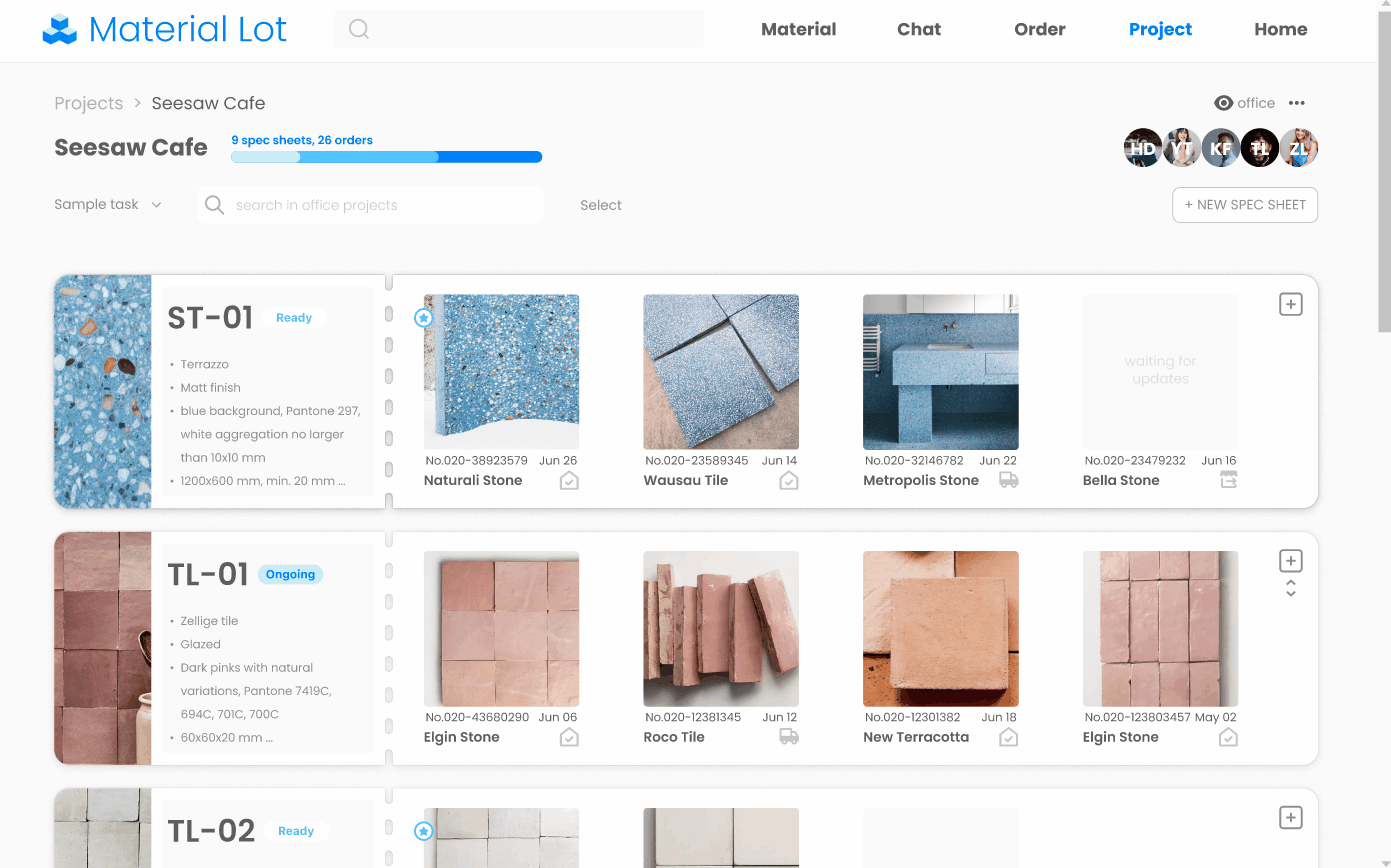Viewport: 1391px width, 868px height.
Task: Click the approved status icon for New Terracotta
Action: [1009, 738]
